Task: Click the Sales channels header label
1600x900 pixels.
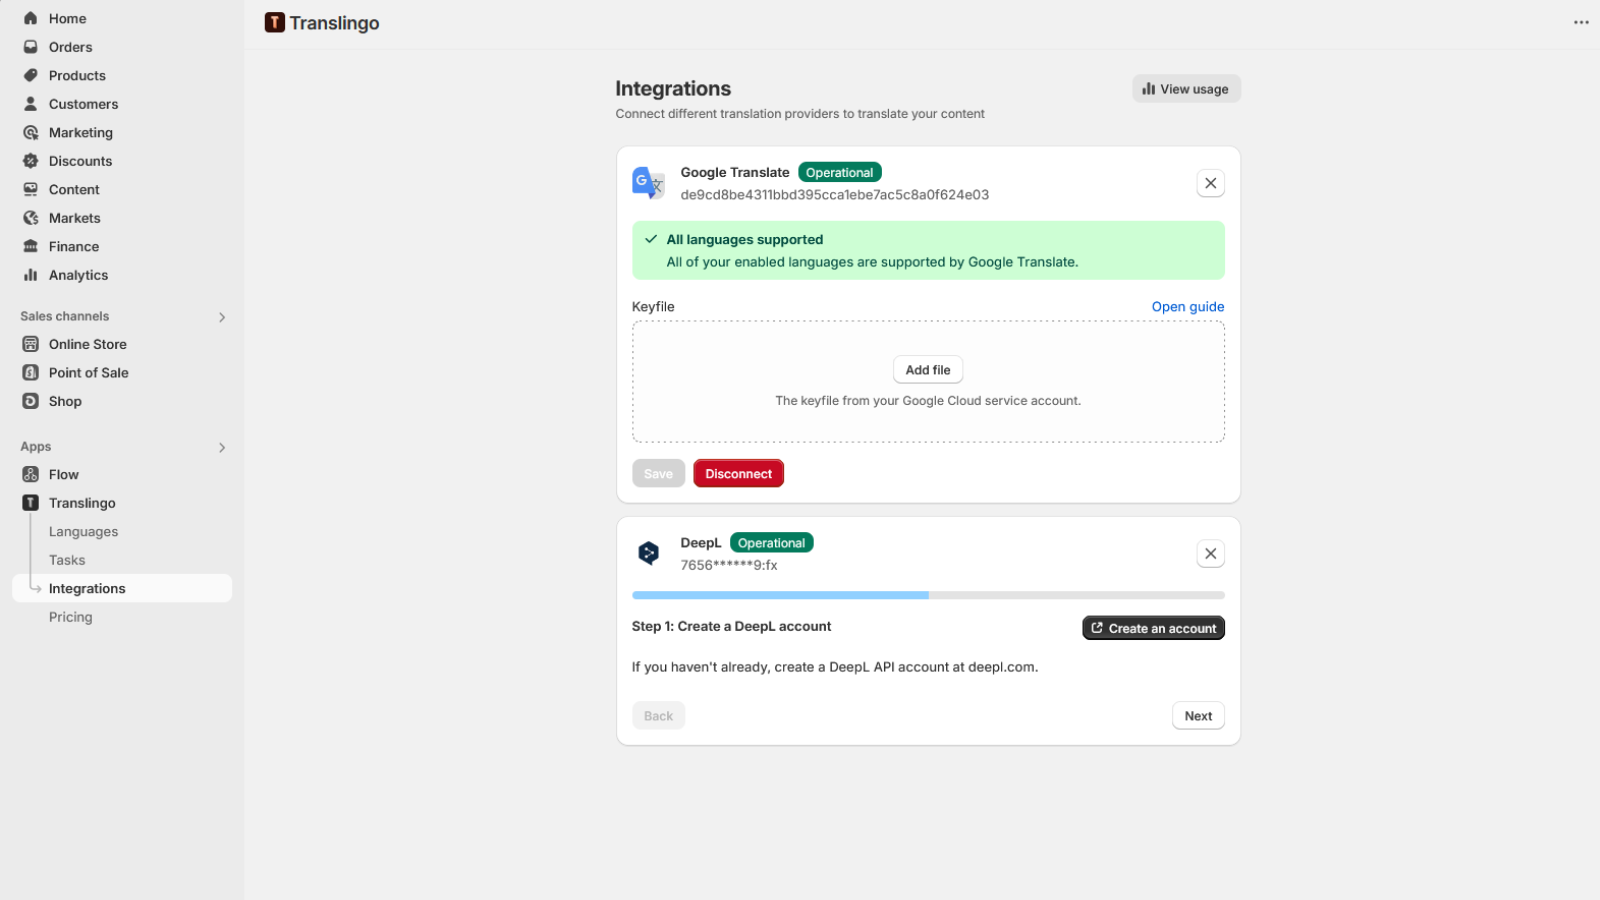Action: (65, 316)
